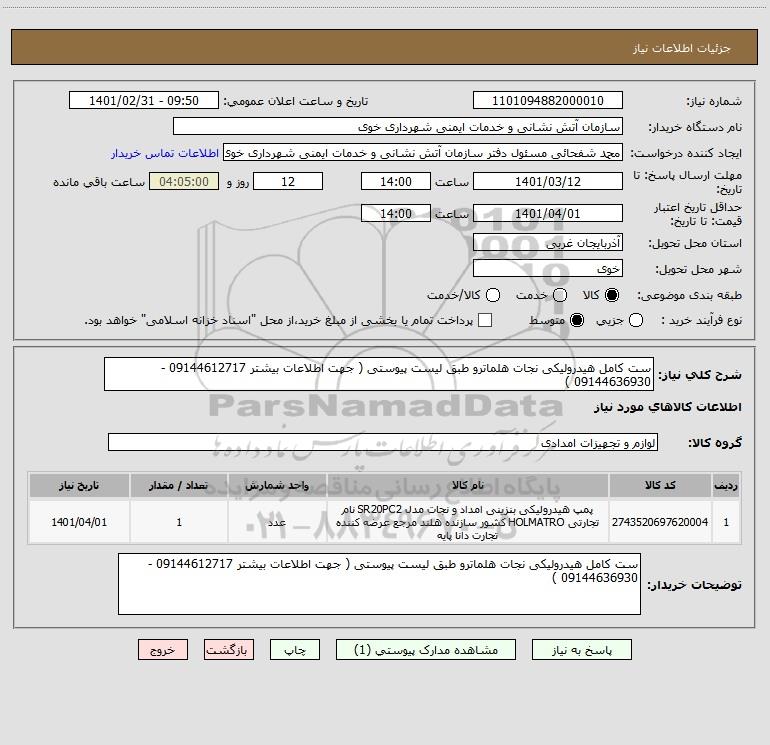Open the اطلاعات تماس خریدار link
The height and width of the screenshot is (745, 770).
[x=165, y=153]
